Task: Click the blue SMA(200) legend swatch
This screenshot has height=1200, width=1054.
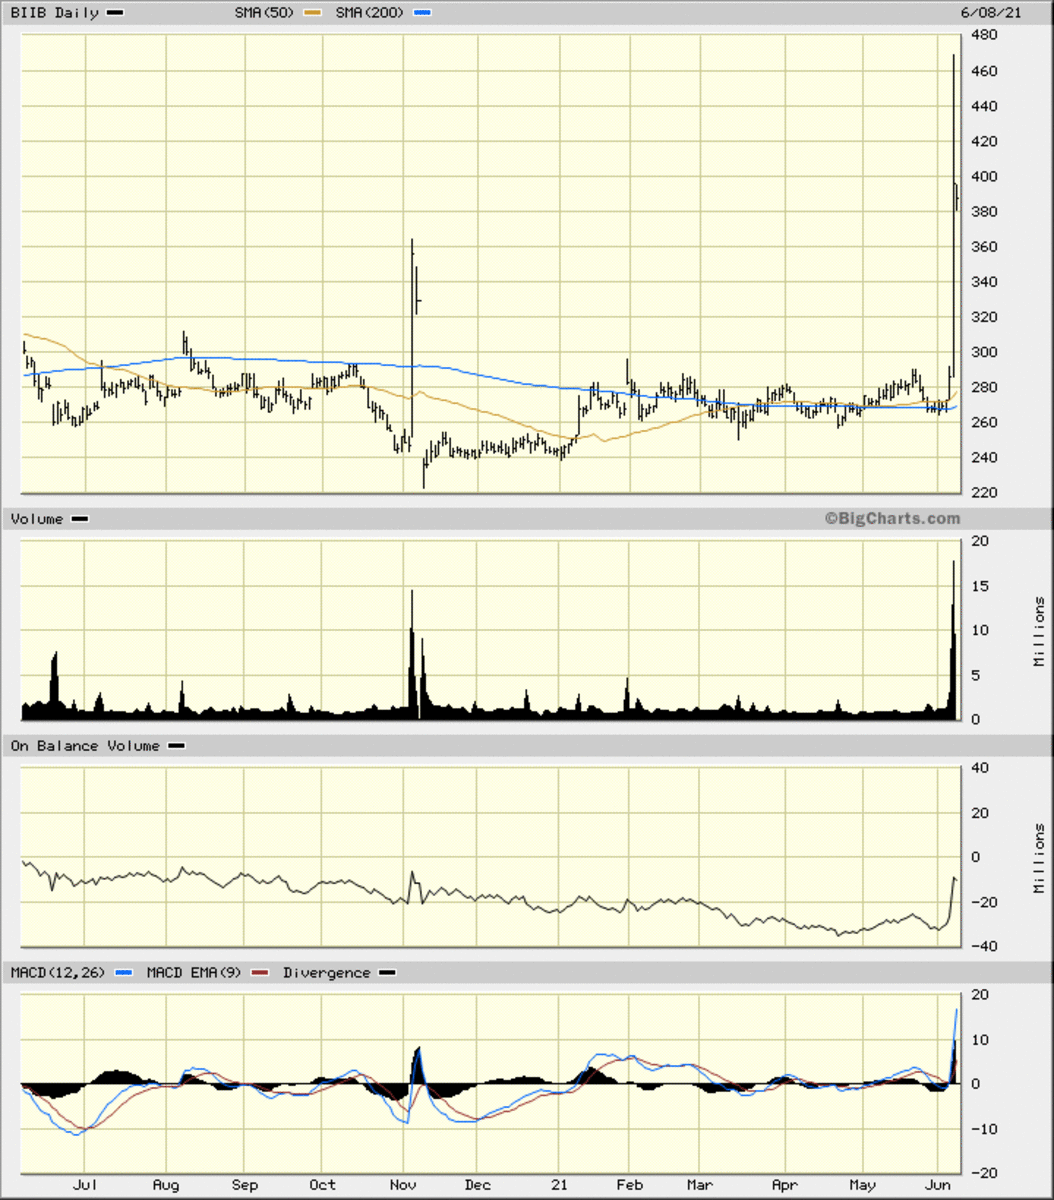Action: pyautogui.click(x=424, y=13)
